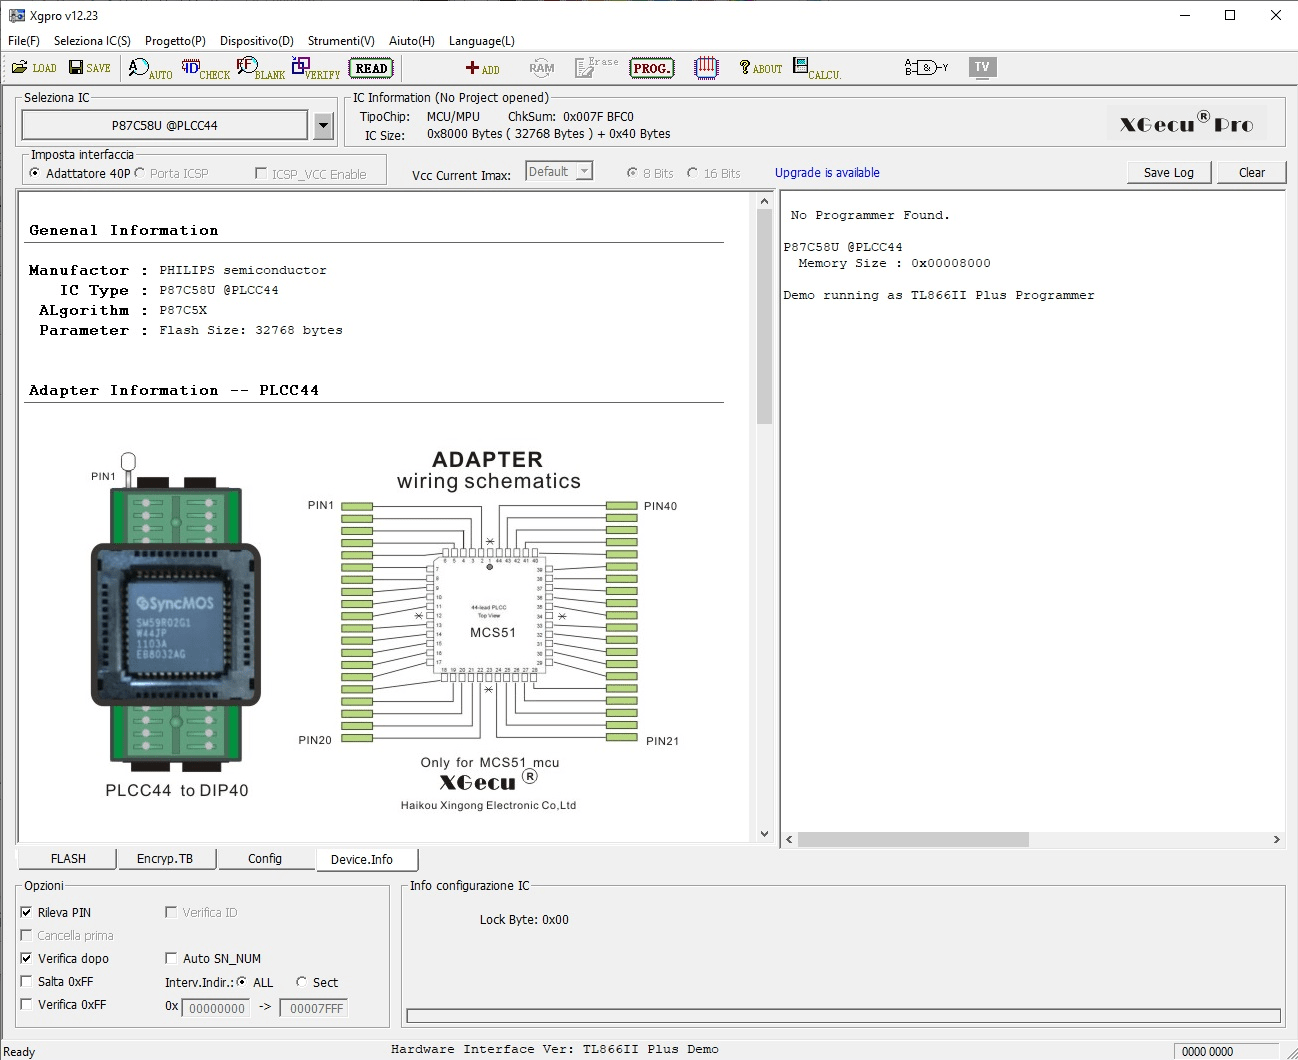Click the log horizontal scrollbar thumb
This screenshot has height=1060, width=1298.
(x=913, y=840)
